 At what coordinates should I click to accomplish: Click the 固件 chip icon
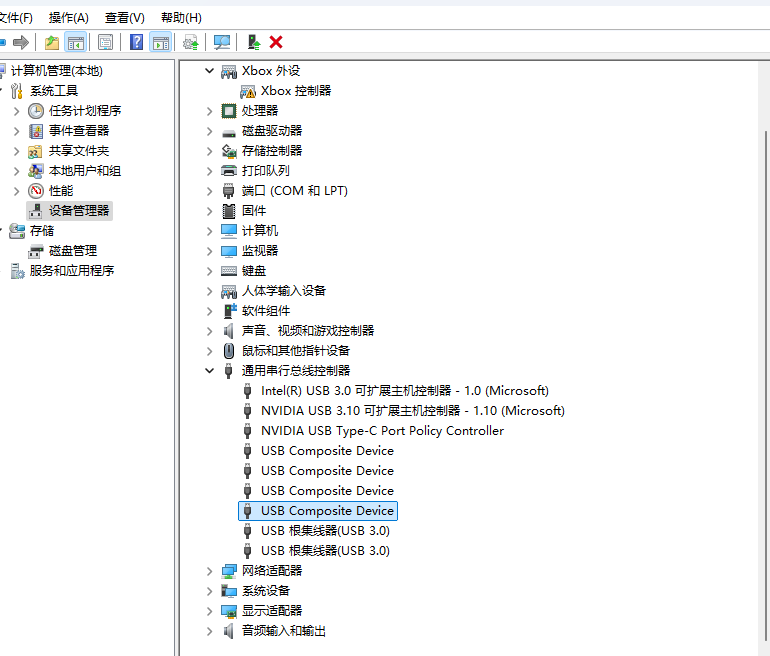point(229,211)
